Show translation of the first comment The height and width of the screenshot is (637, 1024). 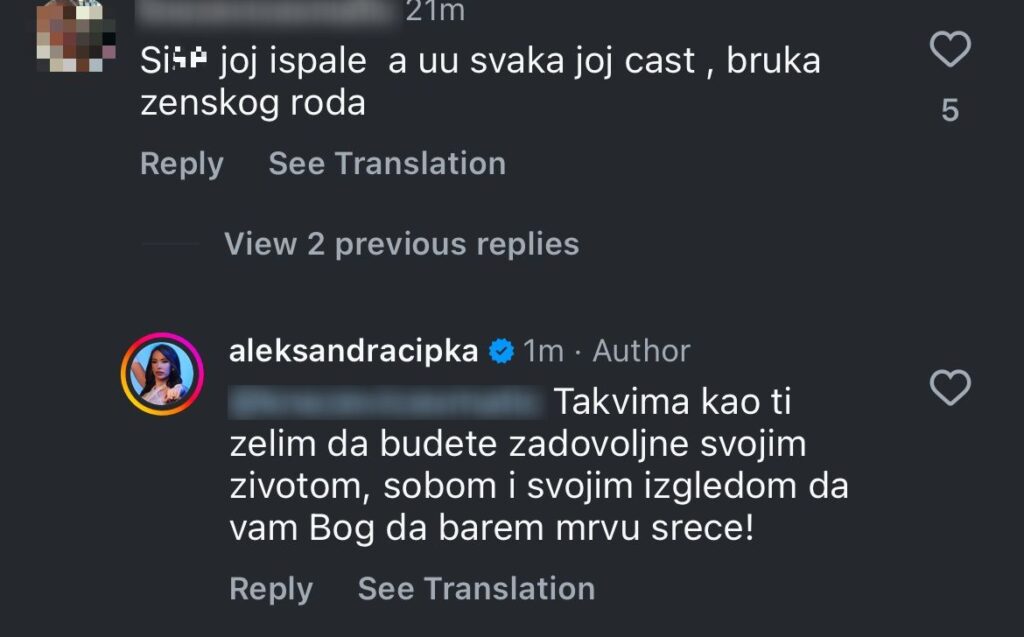coord(386,164)
